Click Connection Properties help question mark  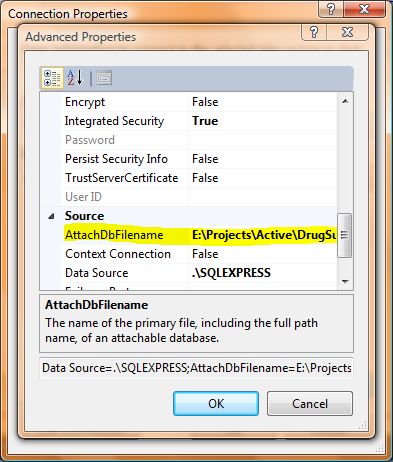click(331, 9)
